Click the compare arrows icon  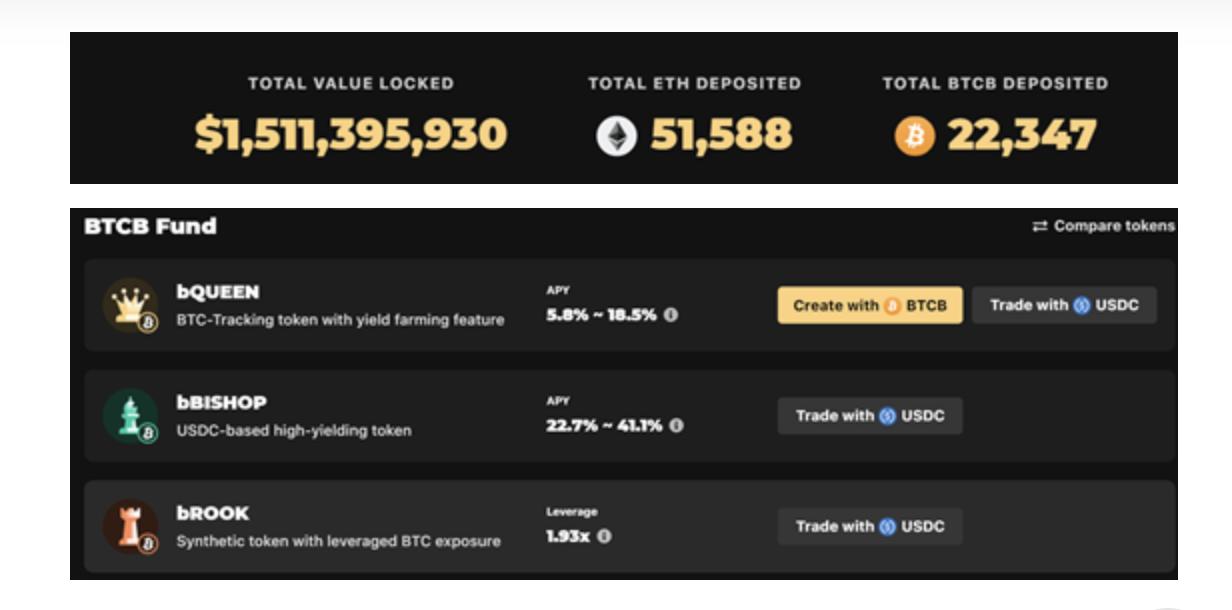click(1040, 226)
